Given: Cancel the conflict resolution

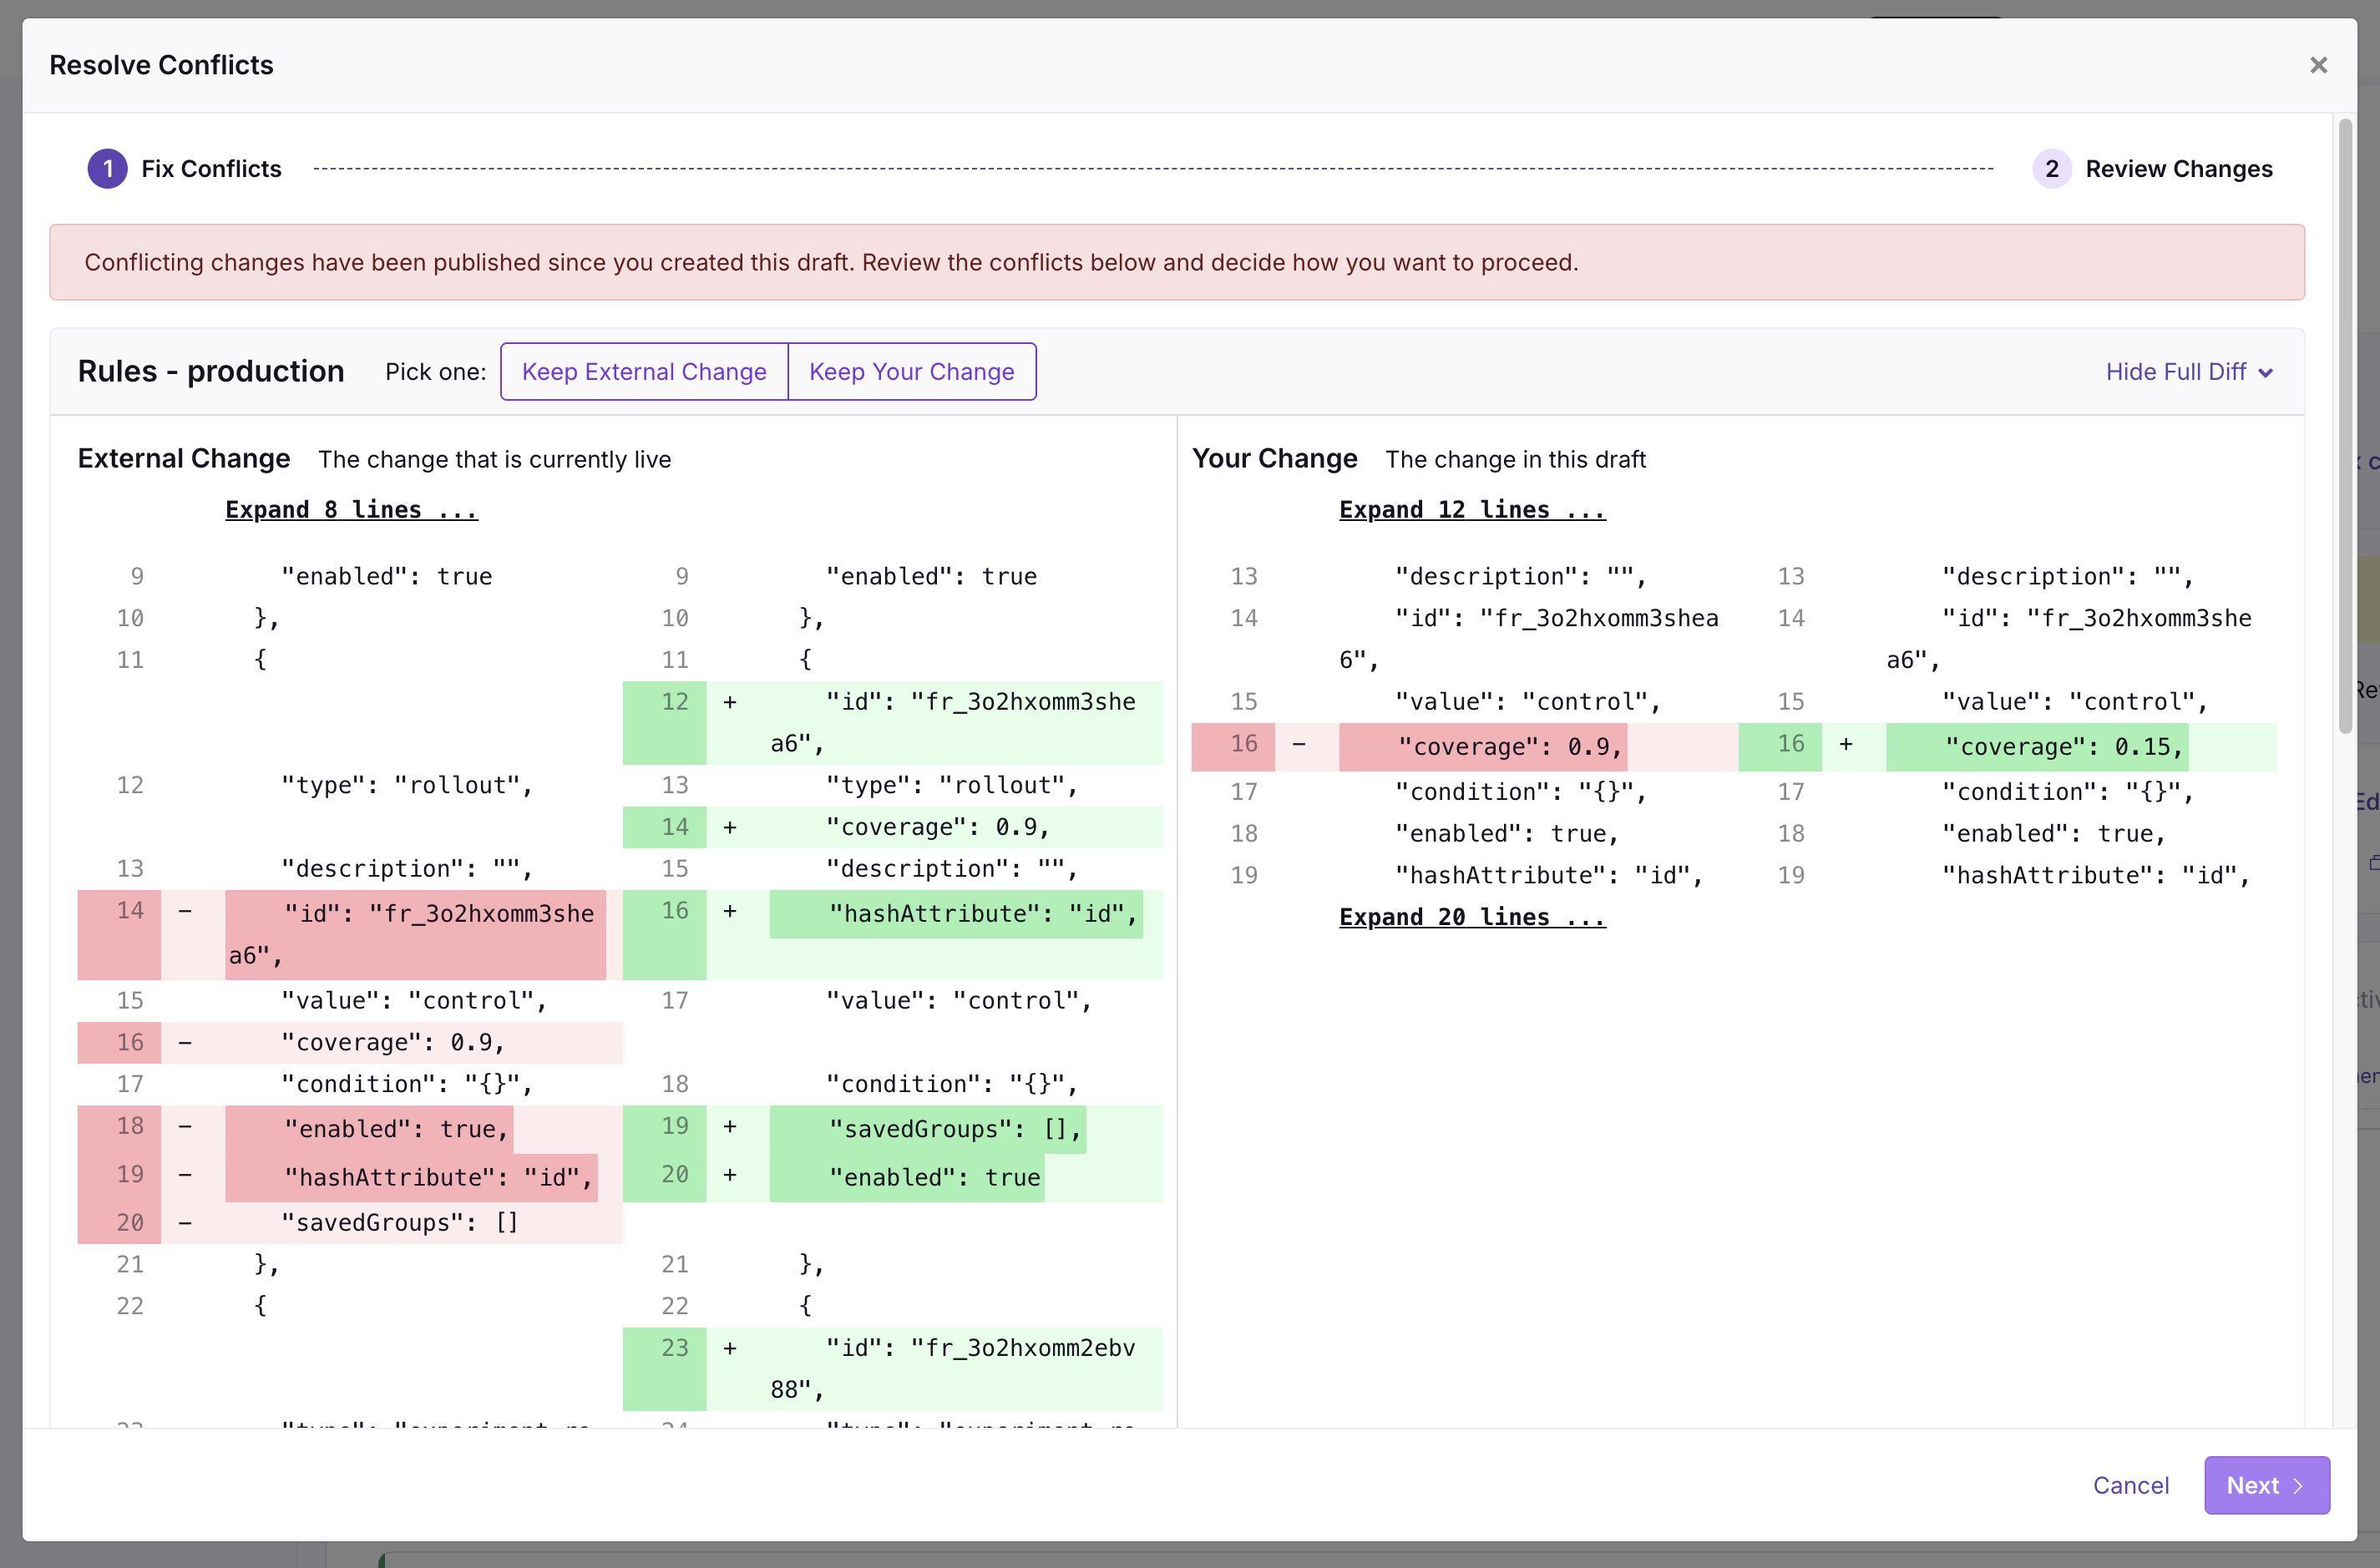Looking at the screenshot, I should pyautogui.click(x=2130, y=1485).
